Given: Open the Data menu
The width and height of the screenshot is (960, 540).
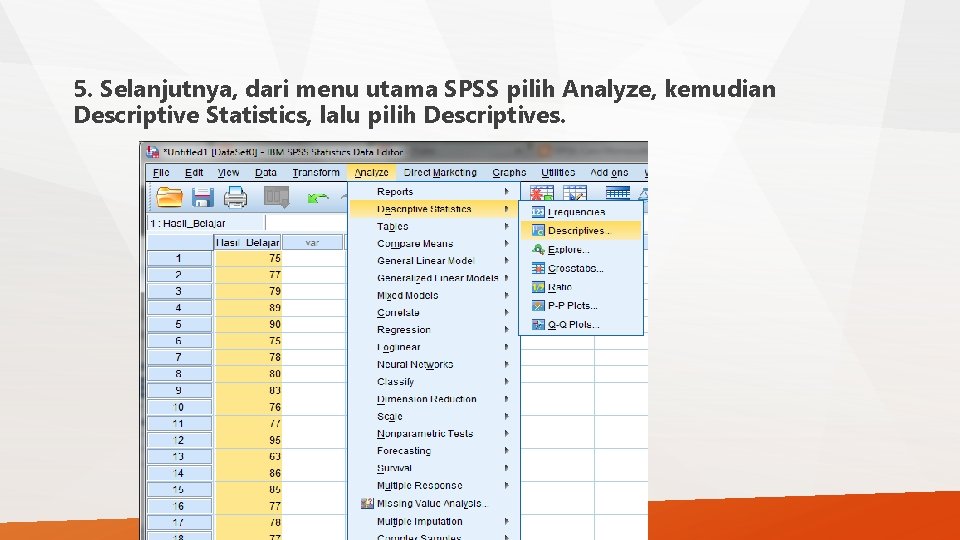Looking at the screenshot, I should pyautogui.click(x=266, y=173).
